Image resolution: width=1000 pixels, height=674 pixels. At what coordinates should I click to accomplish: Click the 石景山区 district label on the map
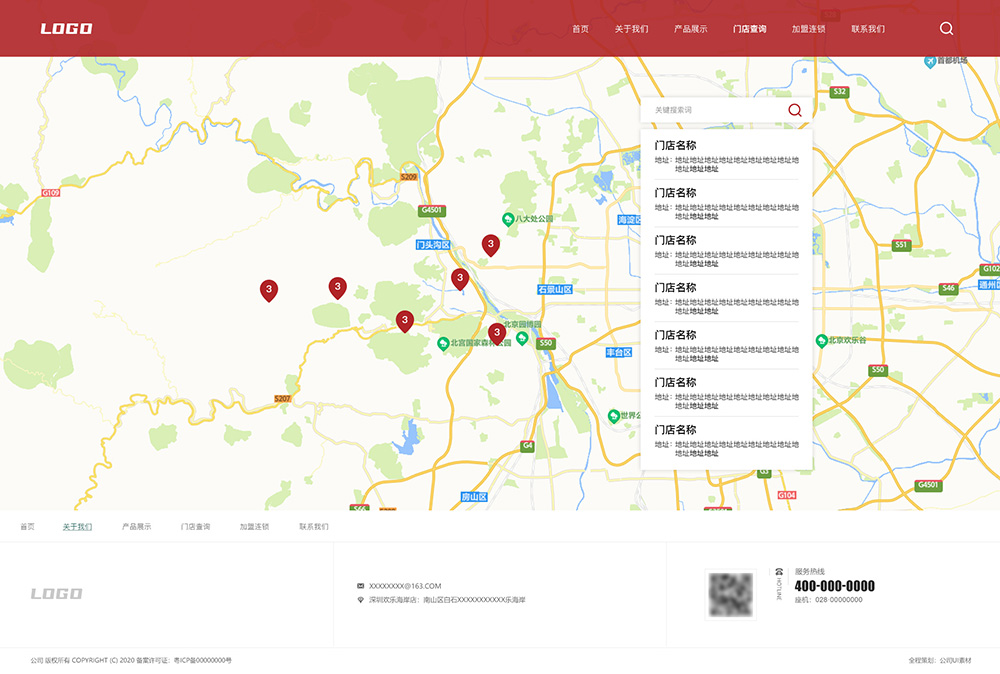pyautogui.click(x=555, y=289)
